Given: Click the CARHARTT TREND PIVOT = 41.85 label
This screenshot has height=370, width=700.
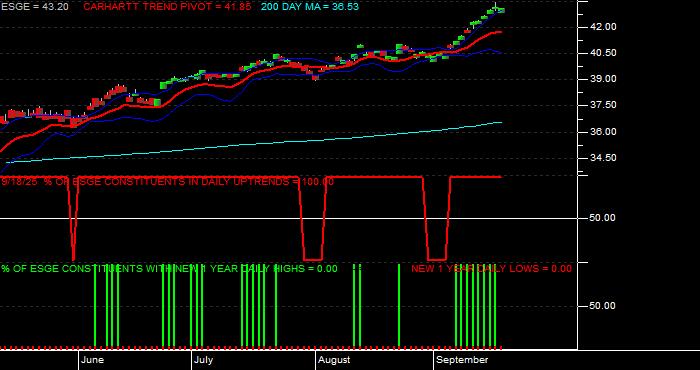Looking at the screenshot, I should tap(167, 7).
